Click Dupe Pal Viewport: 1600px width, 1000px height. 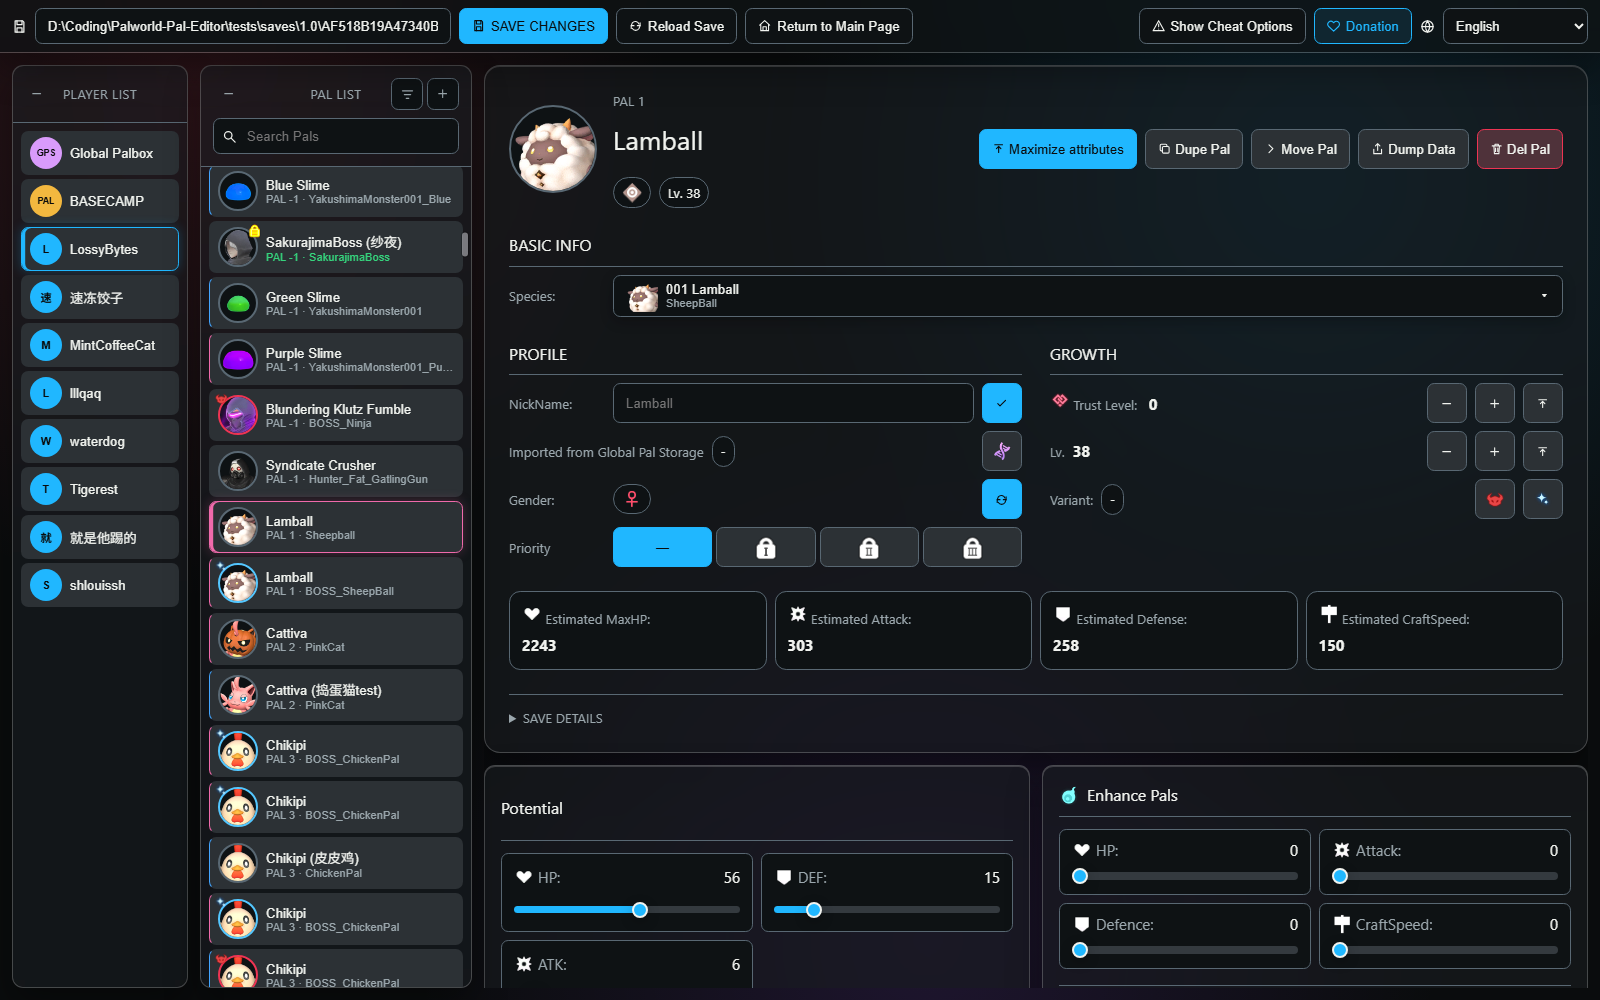pos(1194,149)
